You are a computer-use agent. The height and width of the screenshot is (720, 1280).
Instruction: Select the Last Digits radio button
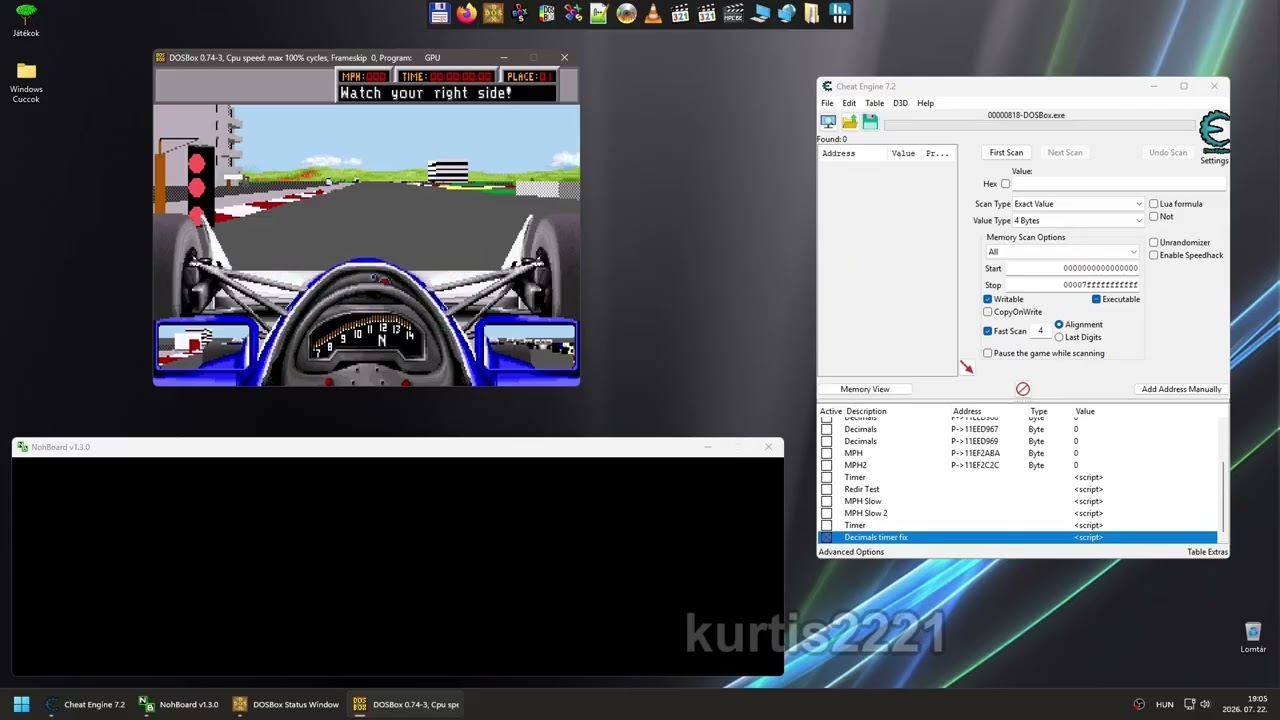point(1059,337)
